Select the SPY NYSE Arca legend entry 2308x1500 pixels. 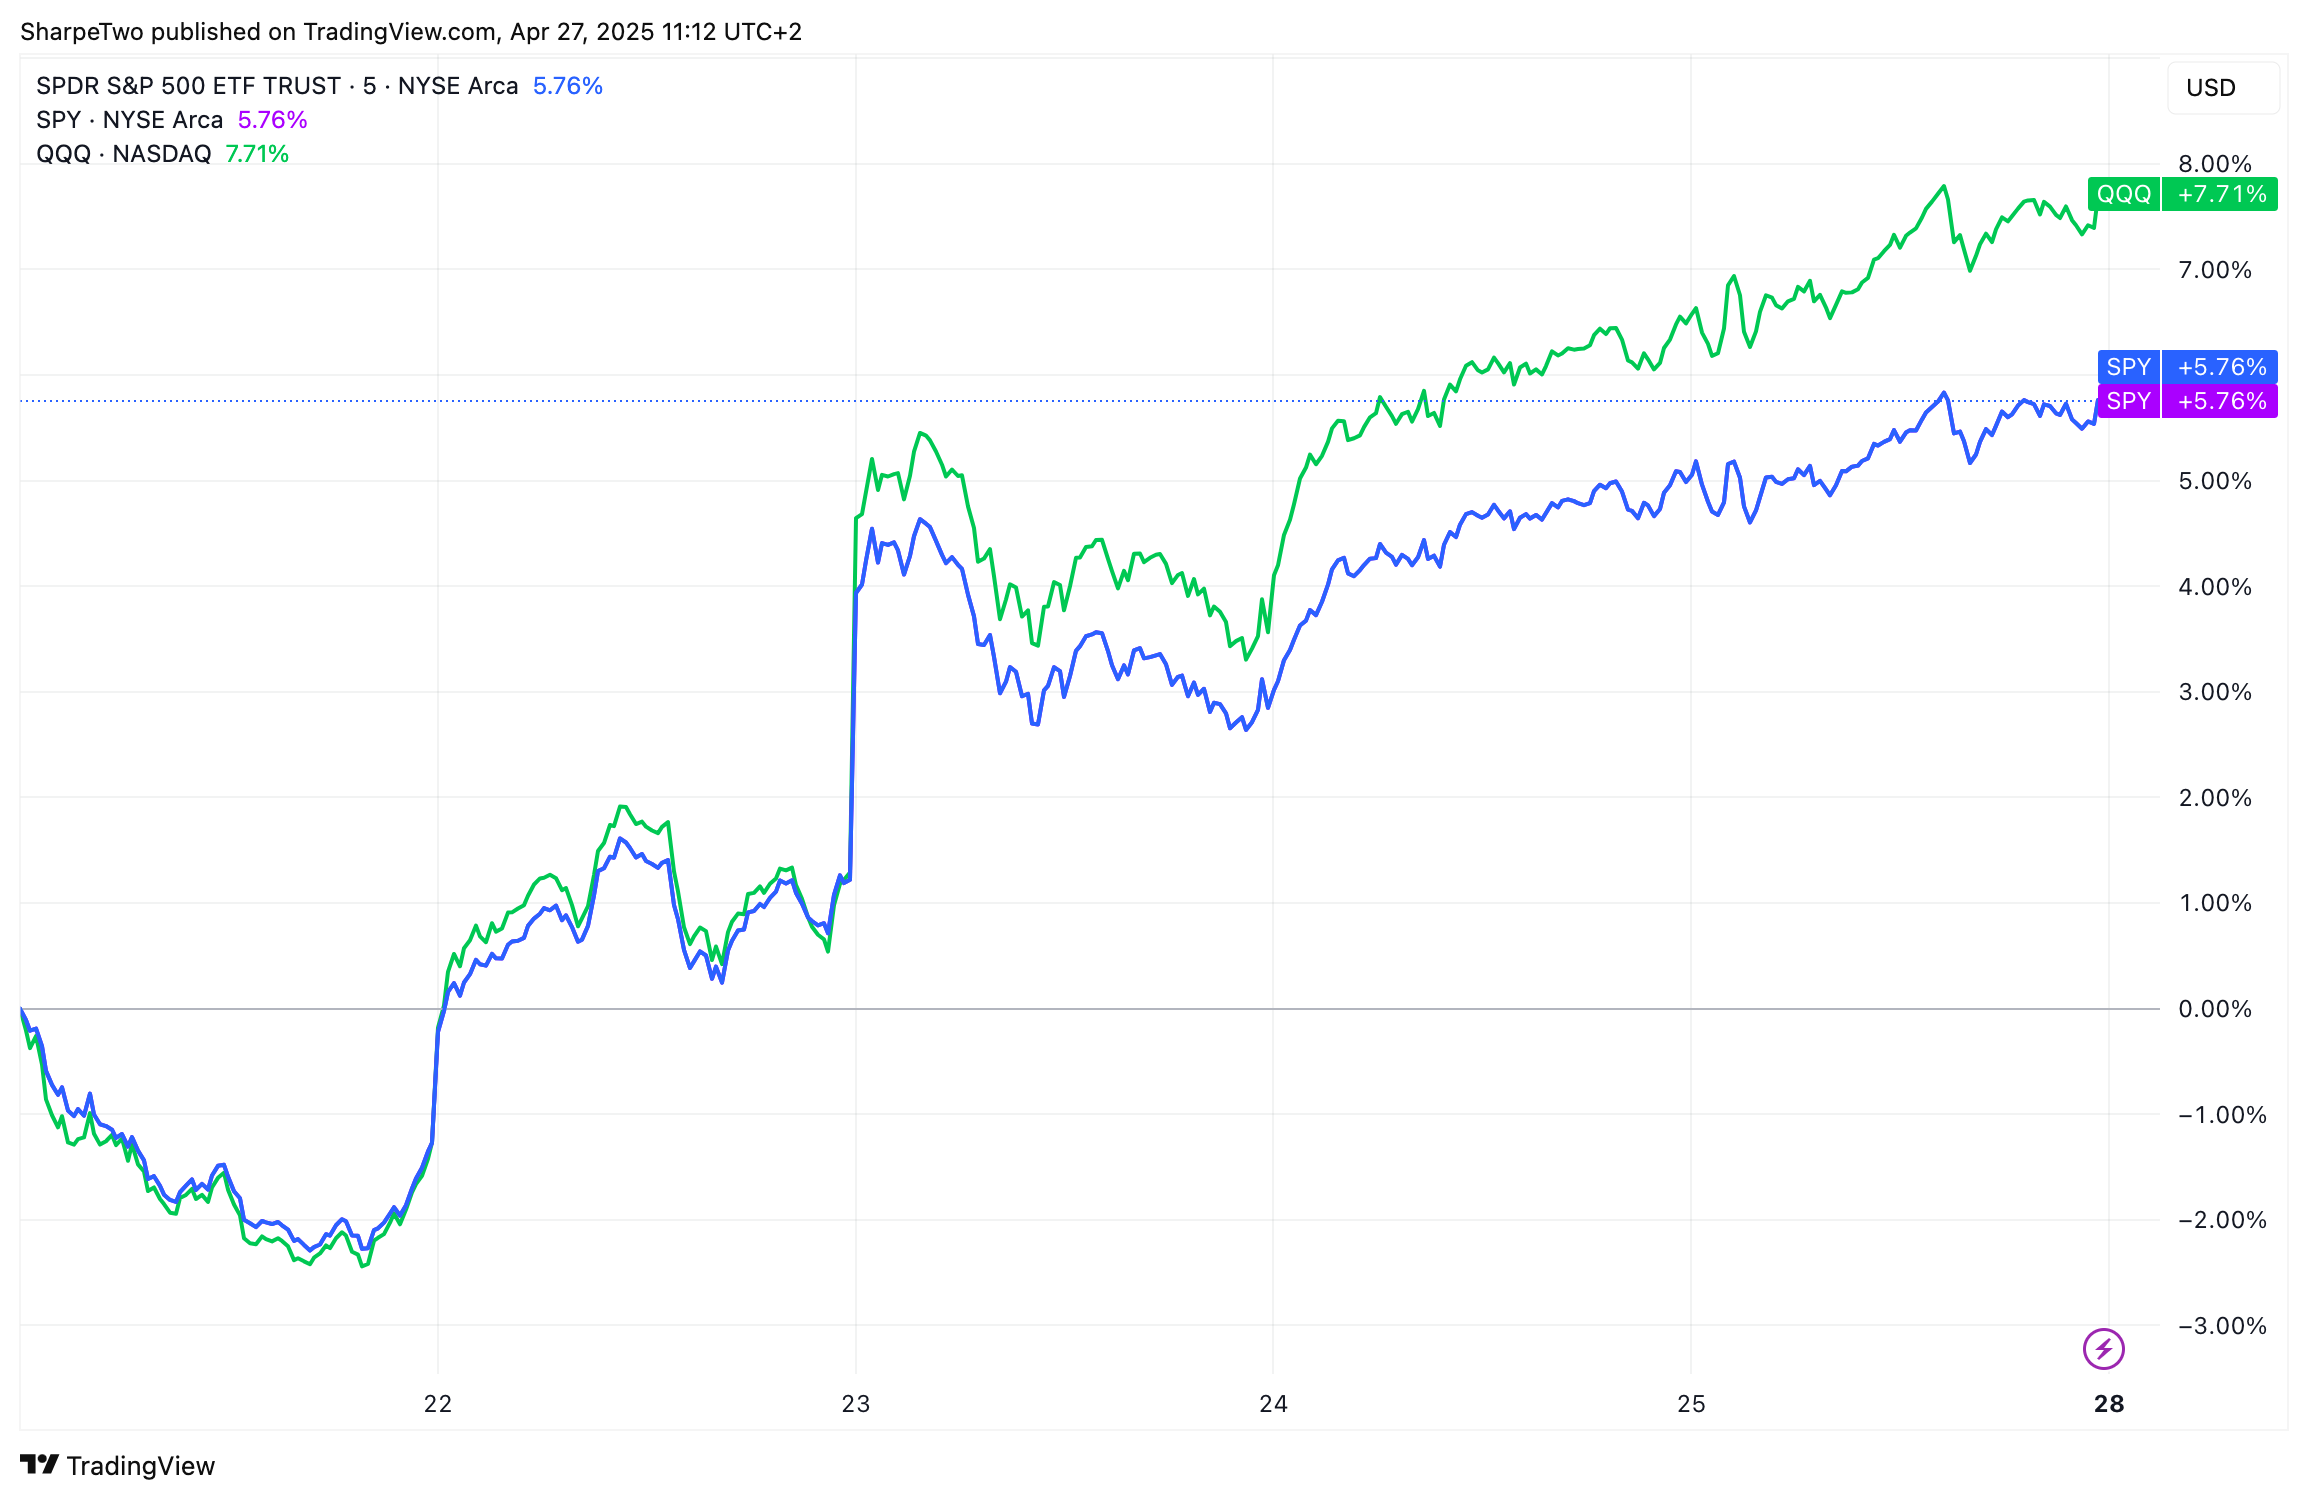click(x=129, y=120)
